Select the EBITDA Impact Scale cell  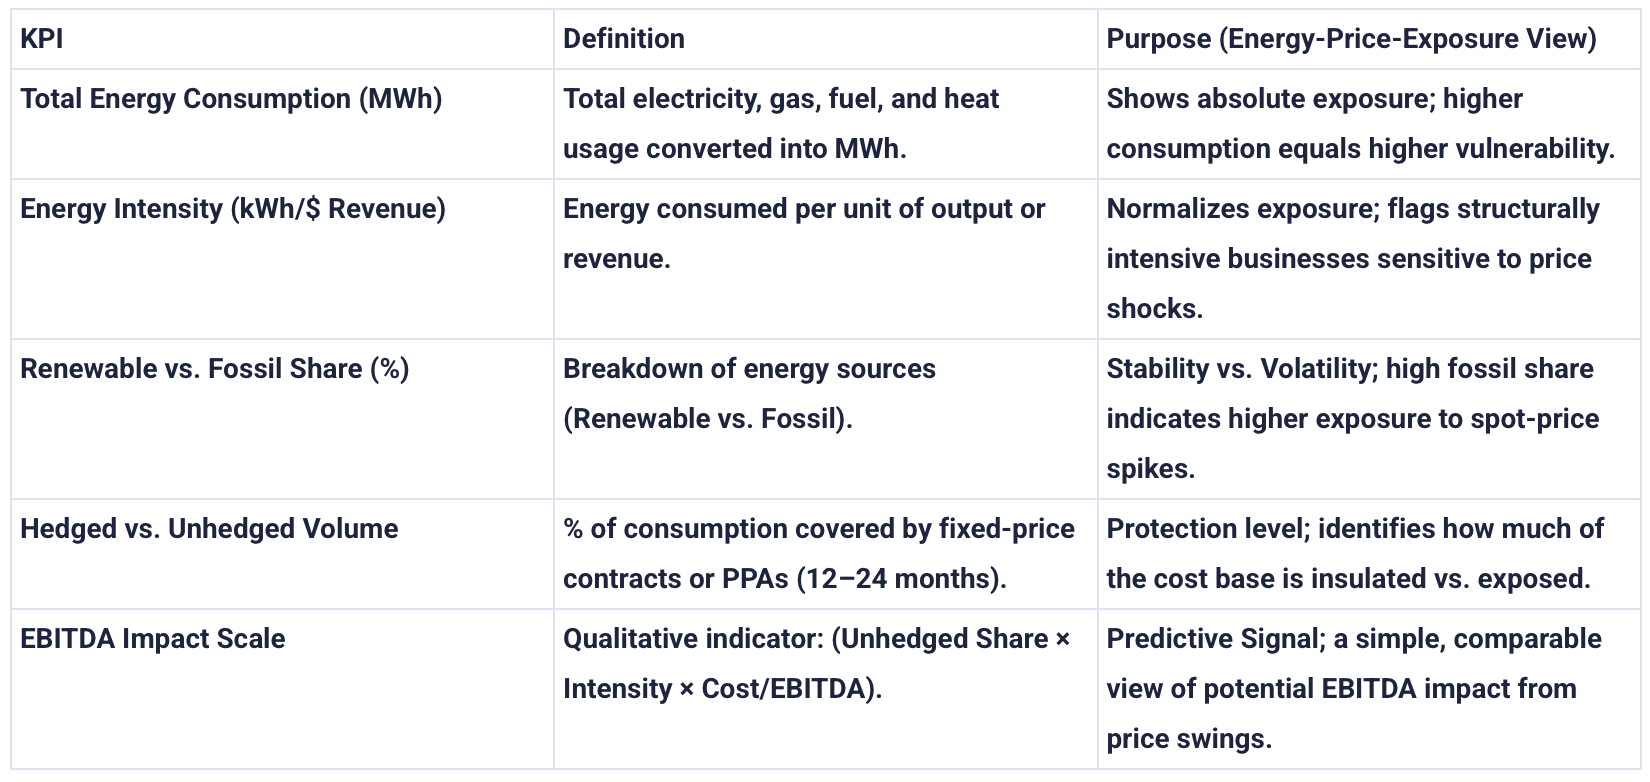click(x=153, y=639)
